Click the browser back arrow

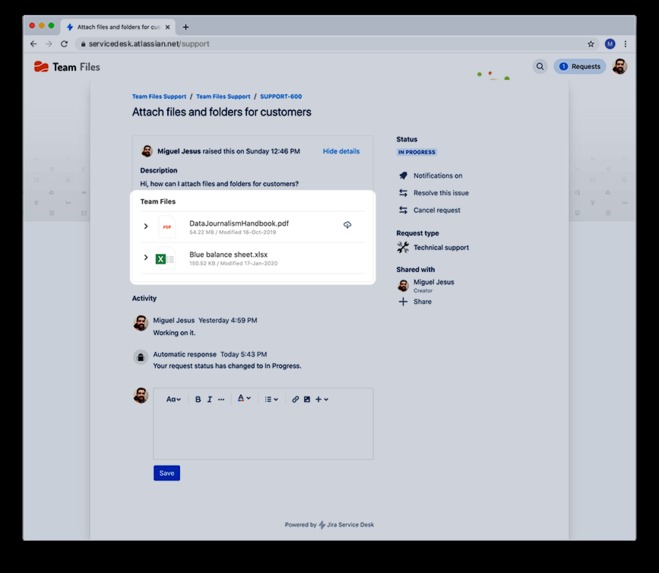click(34, 44)
